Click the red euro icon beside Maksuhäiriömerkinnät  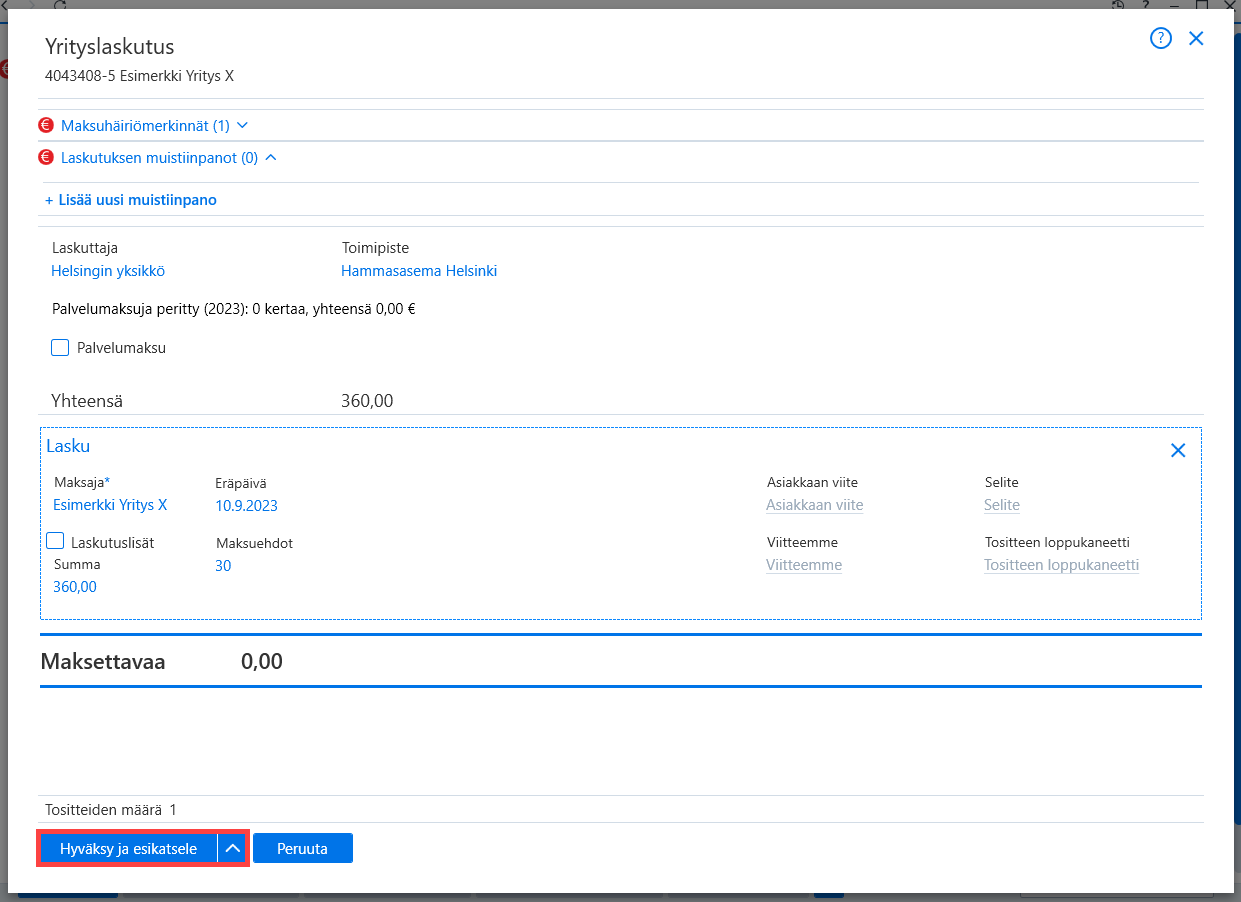pos(45,126)
